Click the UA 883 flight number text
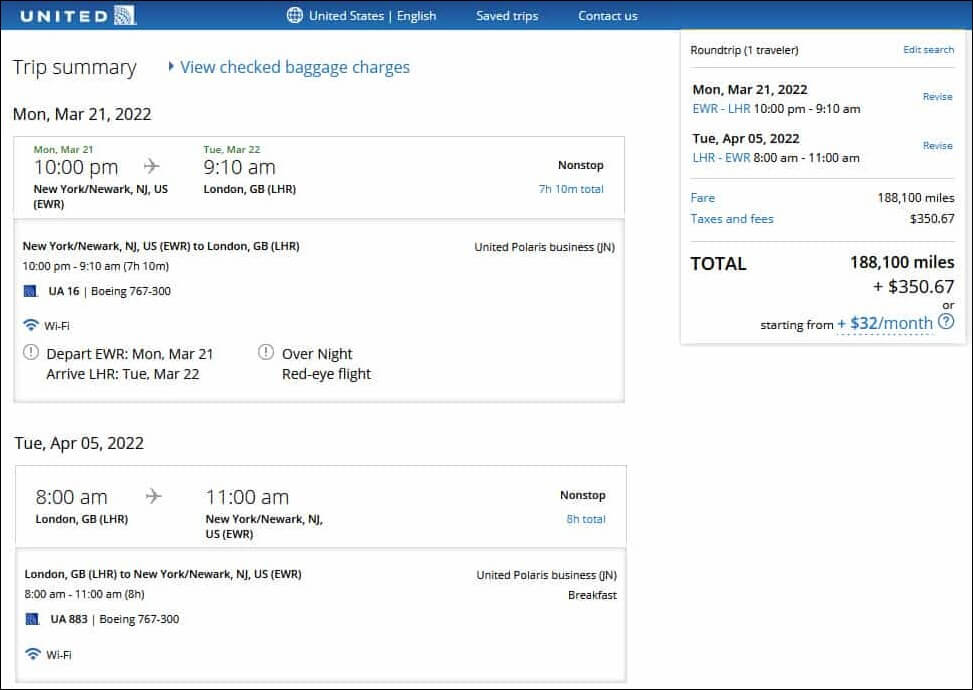 click(69, 619)
